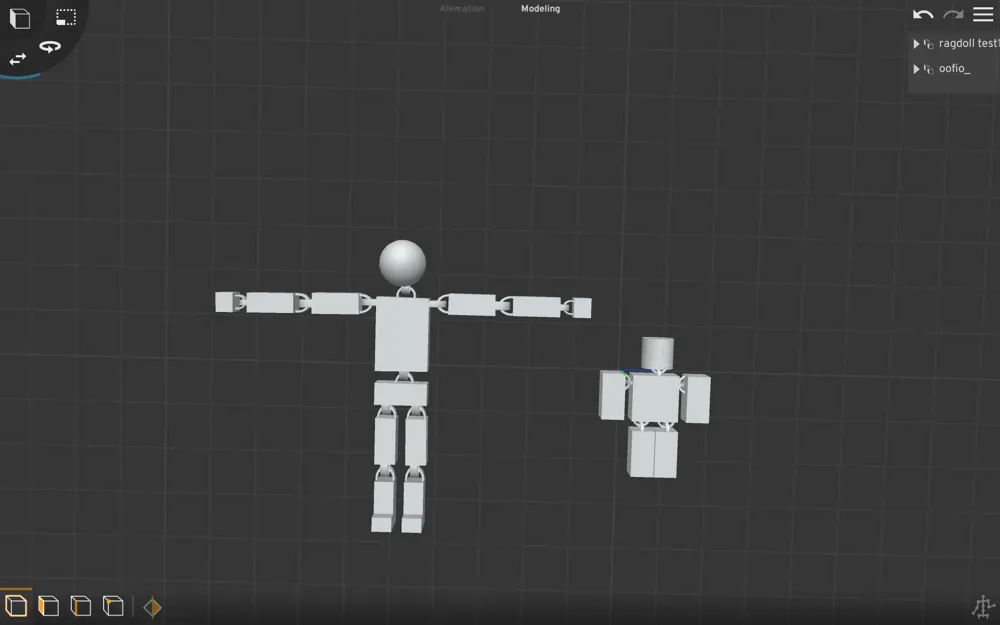The width and height of the screenshot is (1000, 625).
Task: Expand the ragdoll test group
Action: (x=916, y=43)
